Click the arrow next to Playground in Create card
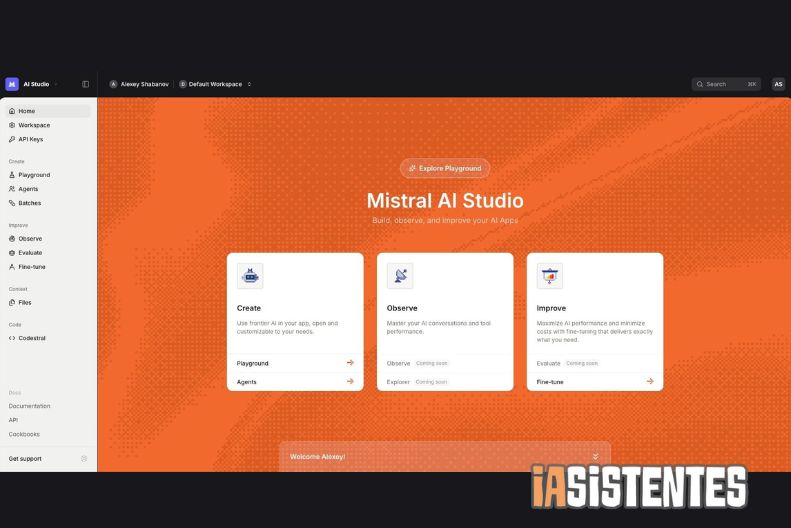Viewport: 791px width, 528px height. tap(350, 363)
